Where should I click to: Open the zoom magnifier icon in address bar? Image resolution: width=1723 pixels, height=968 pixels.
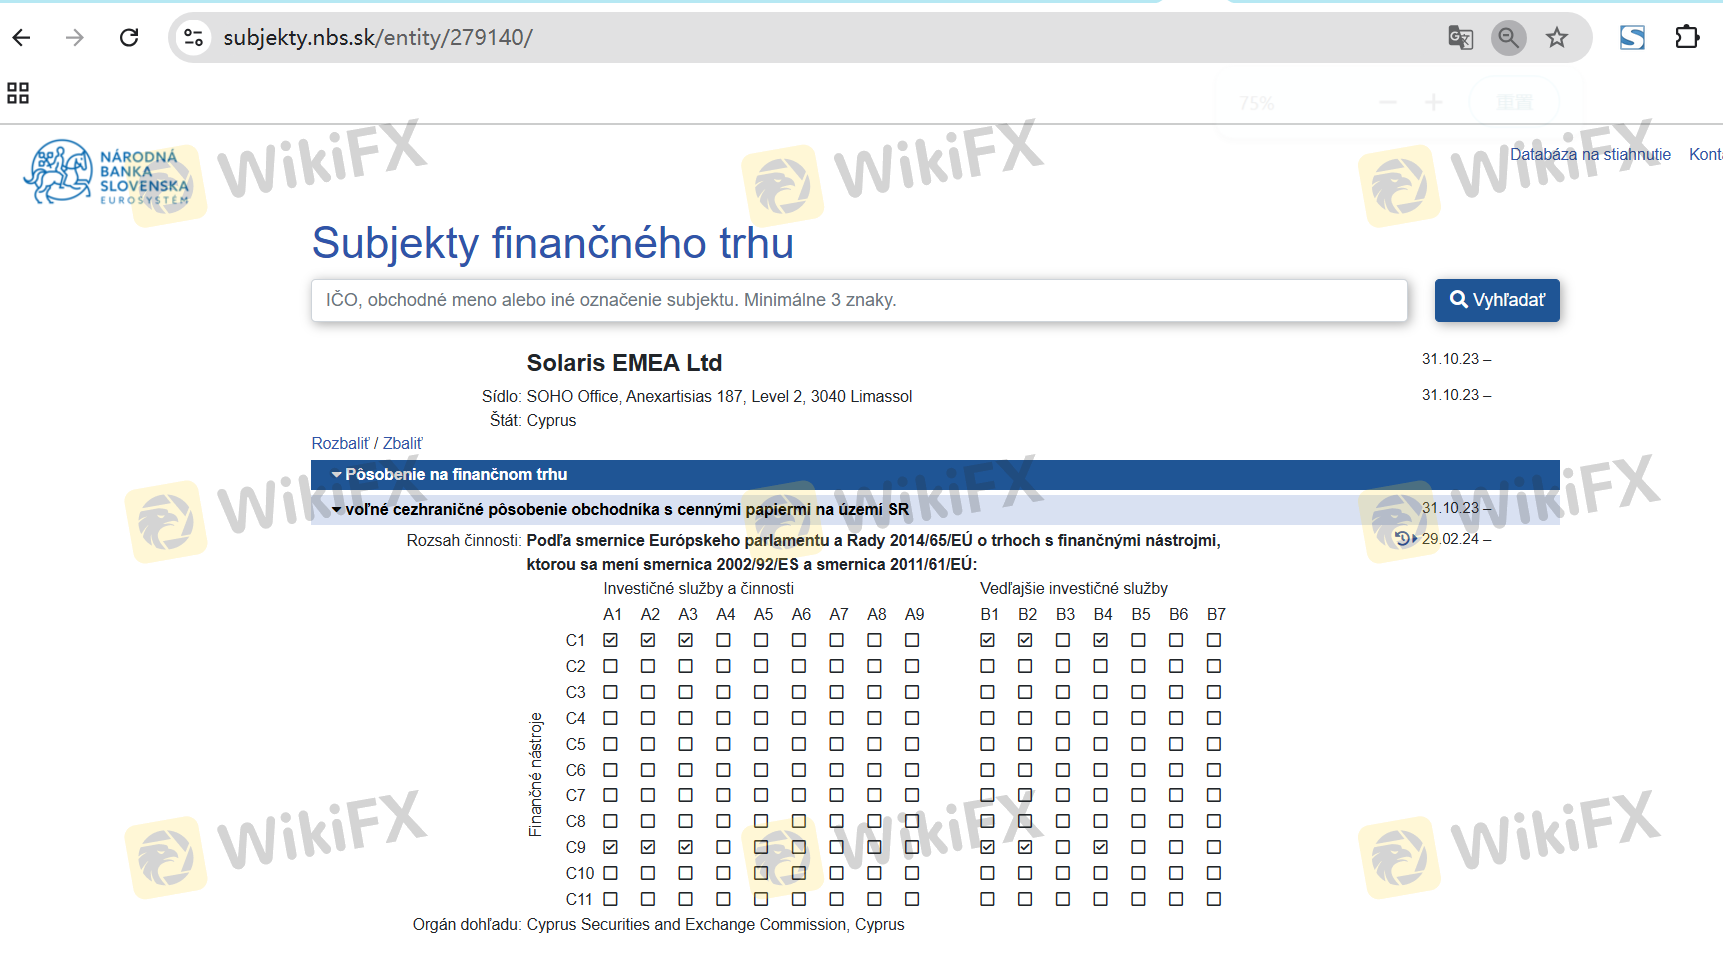1508,38
